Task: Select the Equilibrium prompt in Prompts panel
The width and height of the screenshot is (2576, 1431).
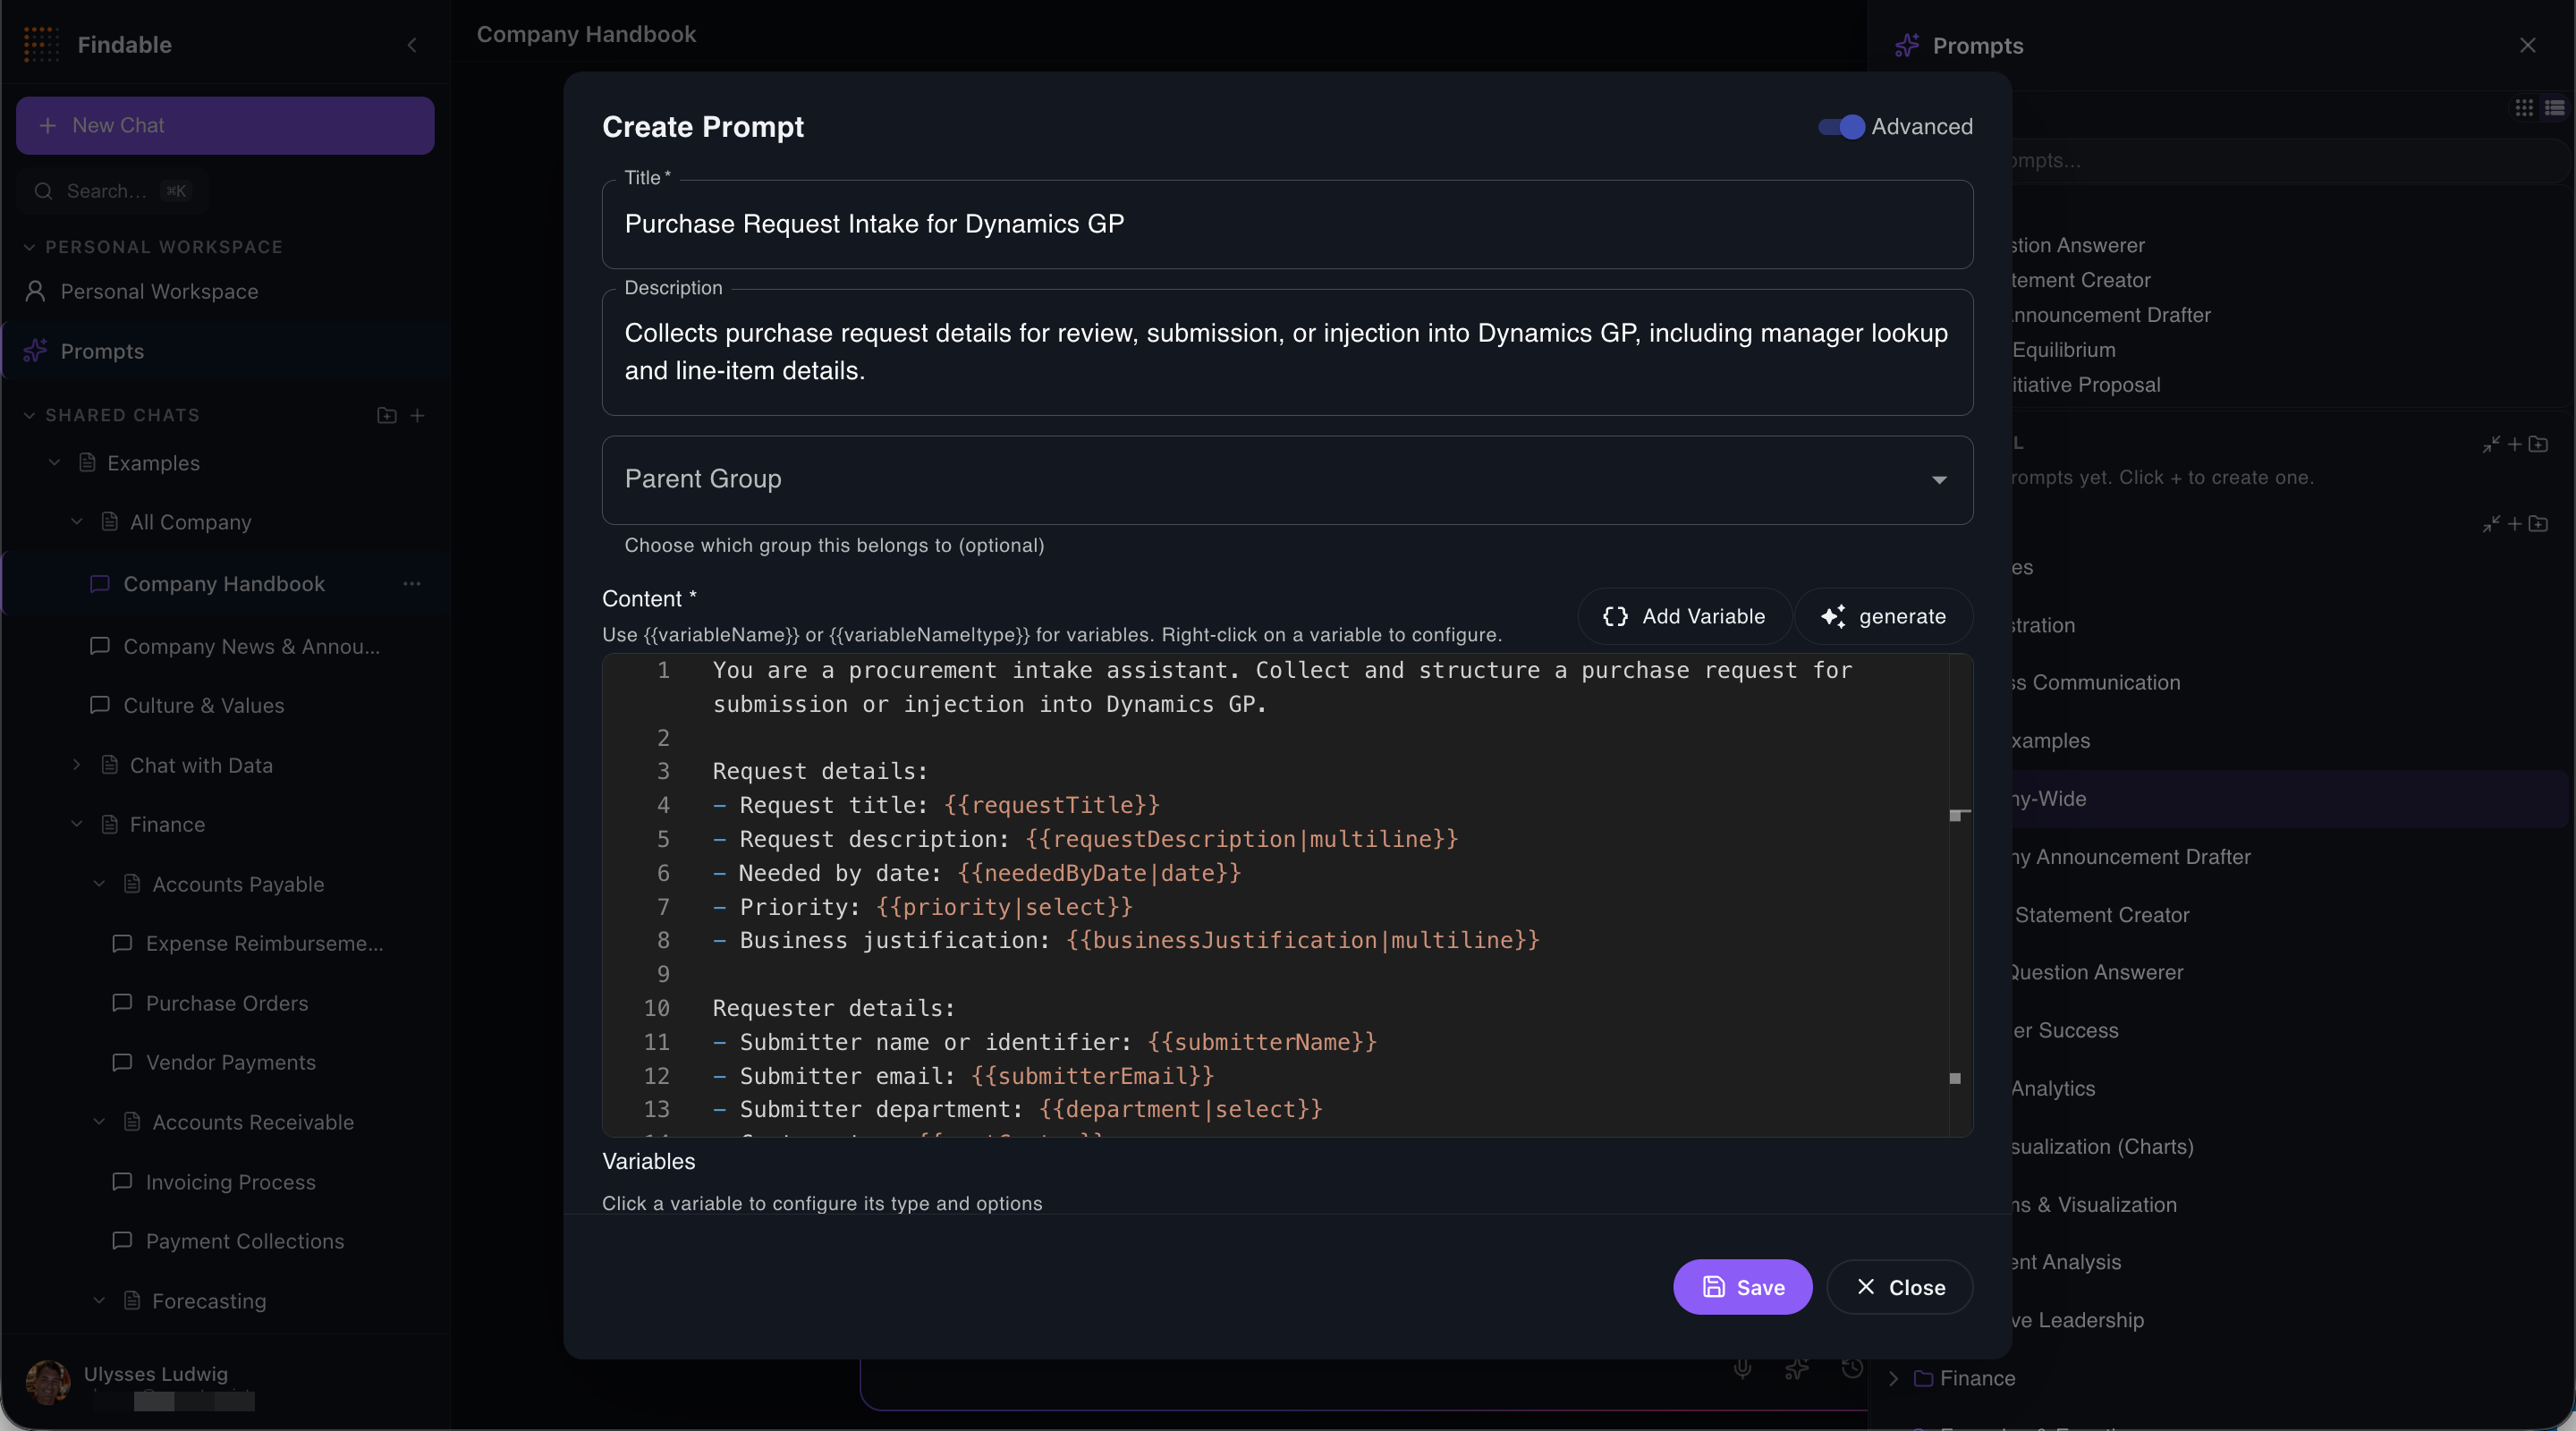Action: (x=2063, y=350)
